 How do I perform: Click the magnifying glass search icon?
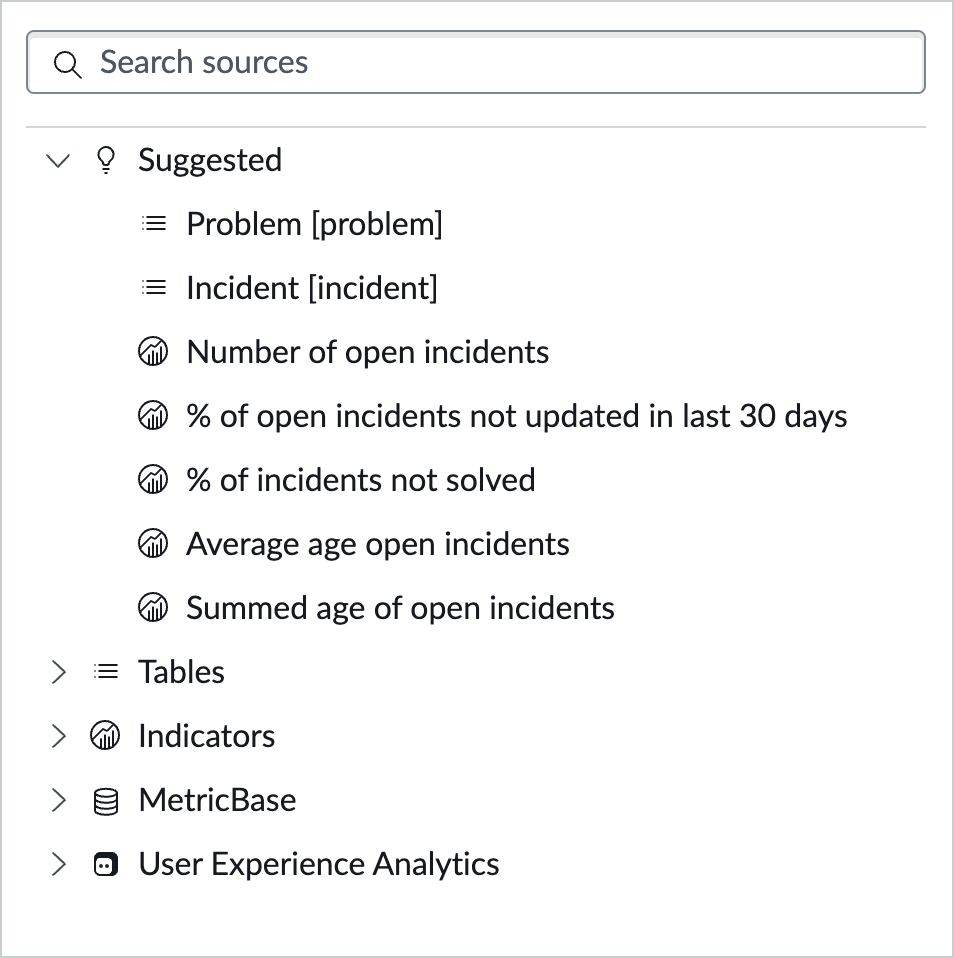coord(67,64)
